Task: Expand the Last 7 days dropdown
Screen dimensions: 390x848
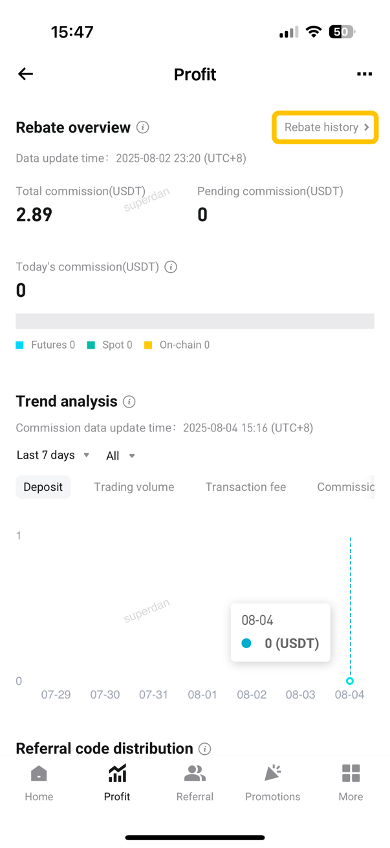Action: coord(53,455)
